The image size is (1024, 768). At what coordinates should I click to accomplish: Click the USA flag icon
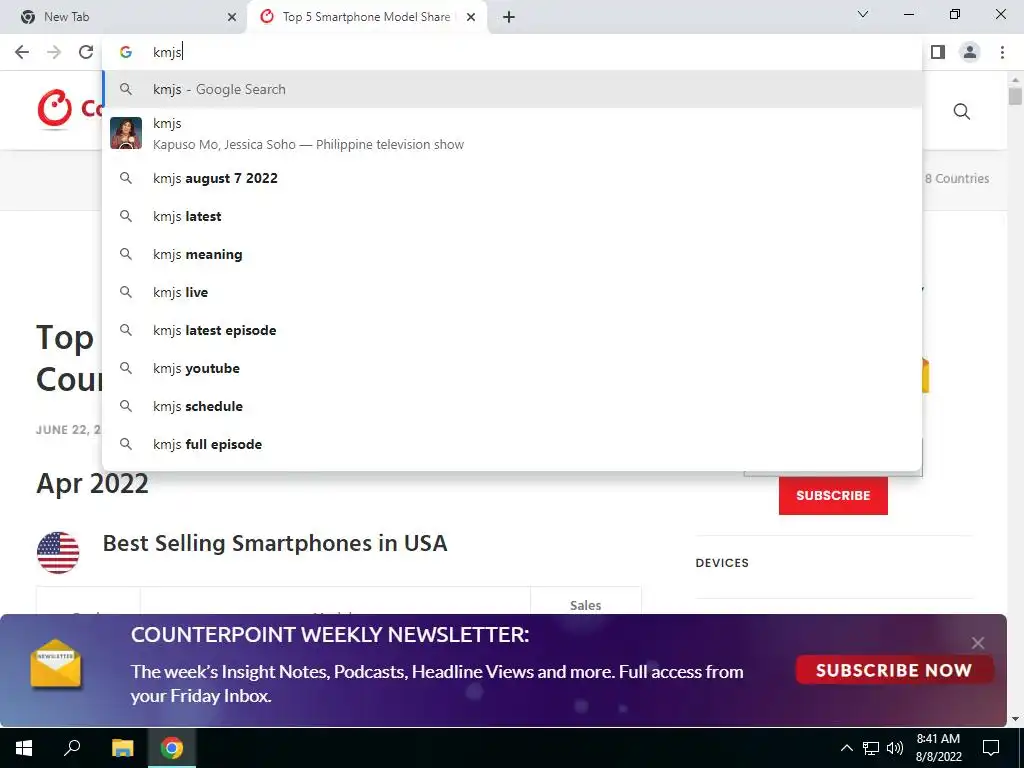58,552
